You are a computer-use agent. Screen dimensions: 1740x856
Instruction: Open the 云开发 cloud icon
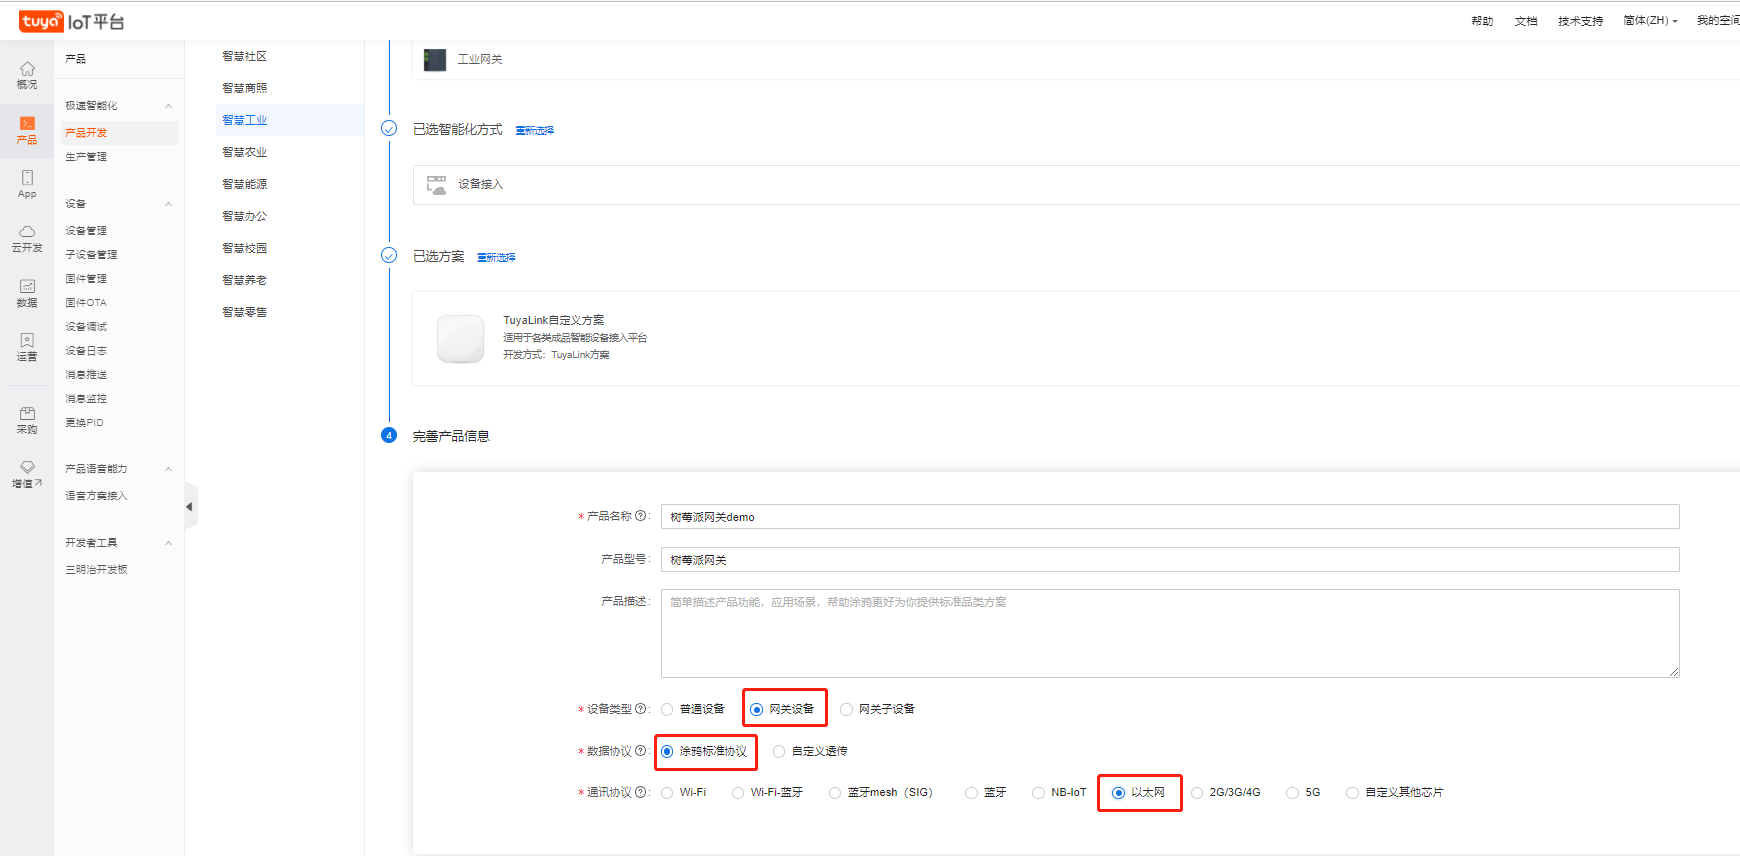(27, 231)
